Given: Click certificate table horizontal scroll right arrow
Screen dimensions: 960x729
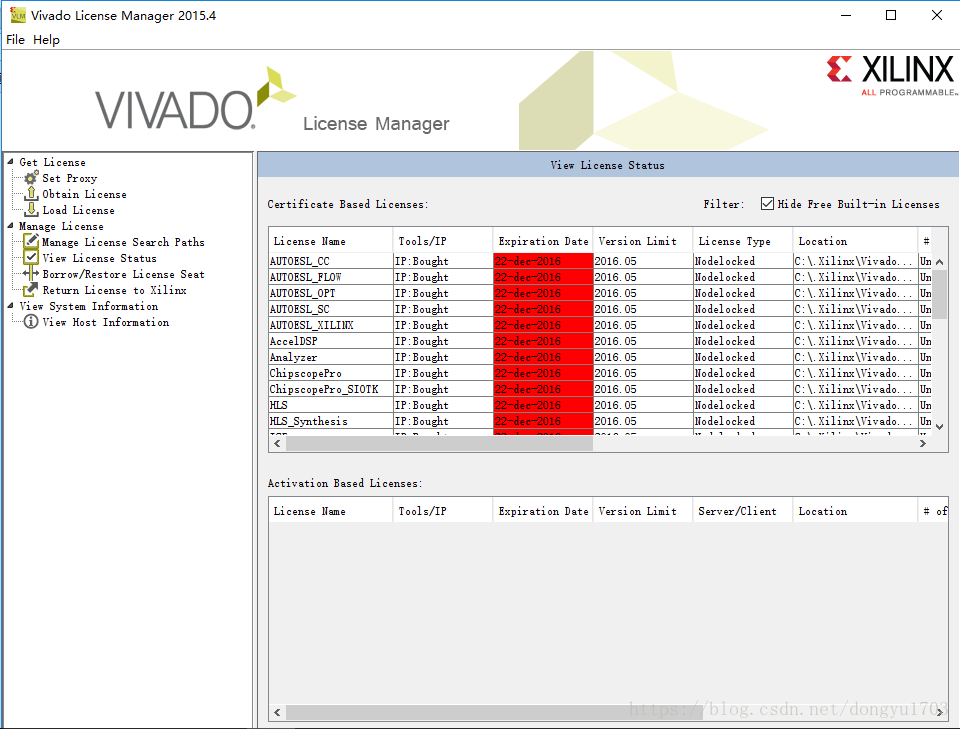Looking at the screenshot, I should 923,443.
